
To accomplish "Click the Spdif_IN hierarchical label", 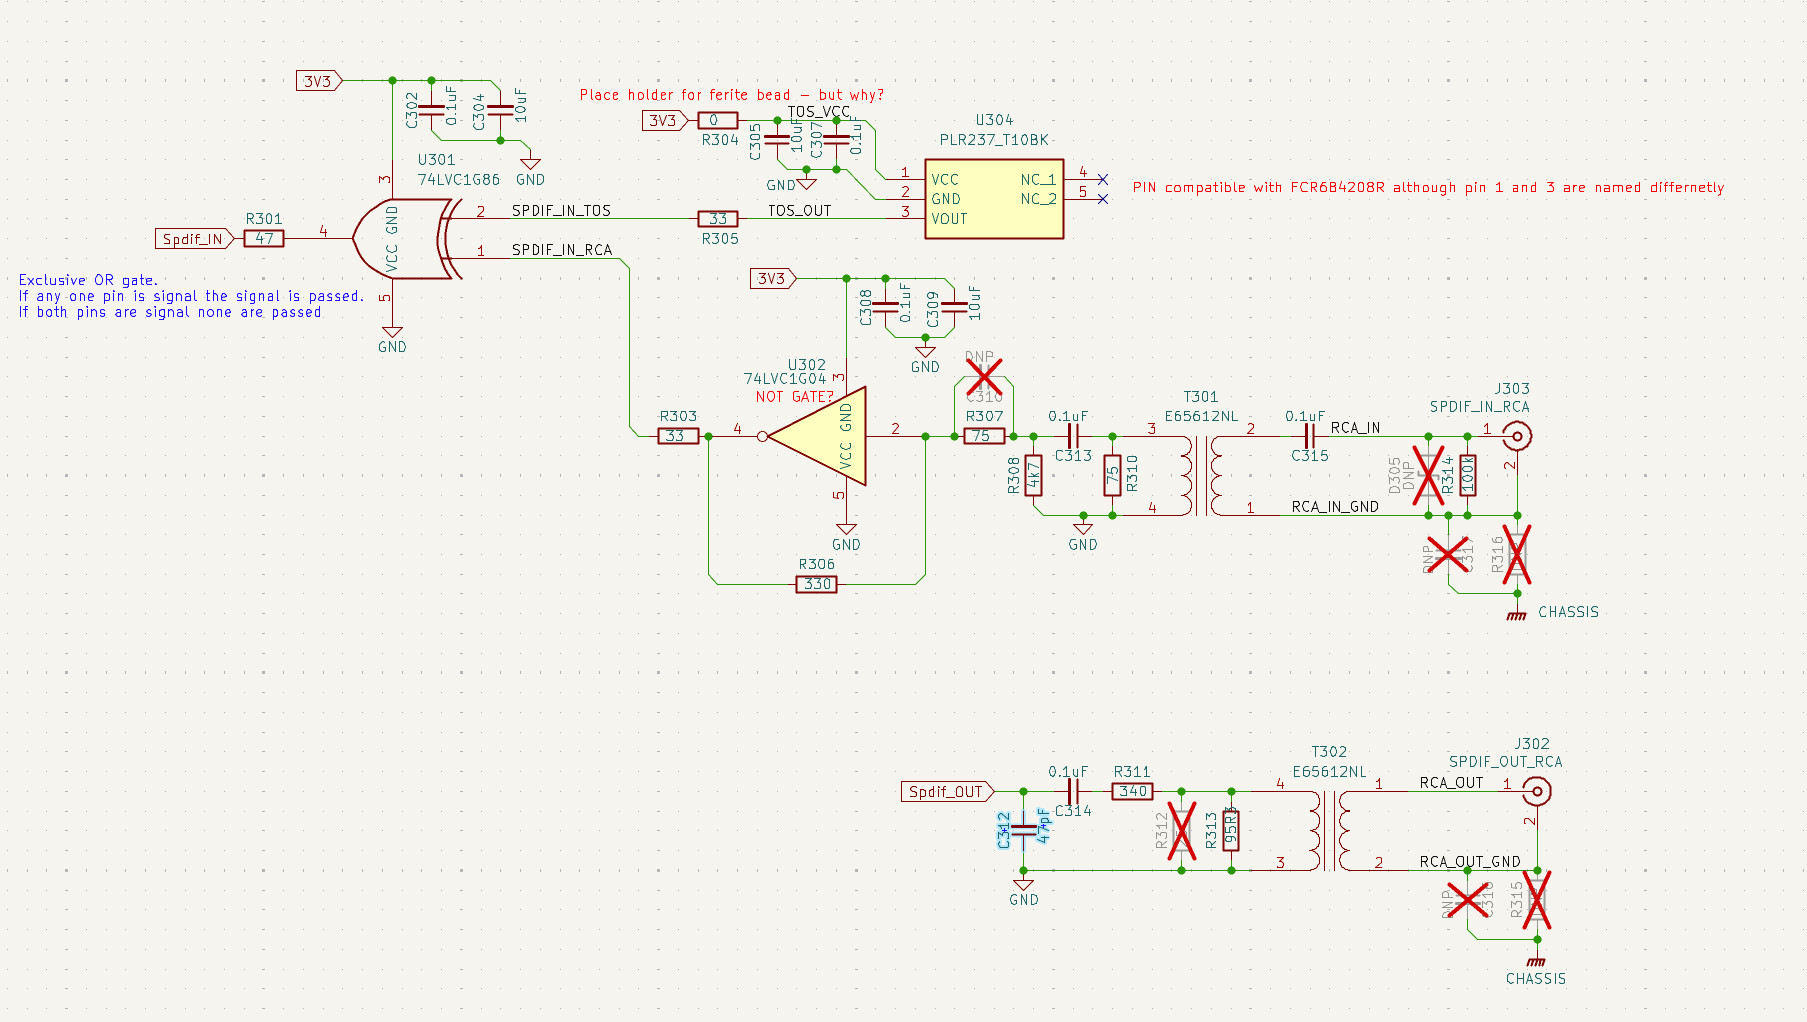I will click(195, 239).
